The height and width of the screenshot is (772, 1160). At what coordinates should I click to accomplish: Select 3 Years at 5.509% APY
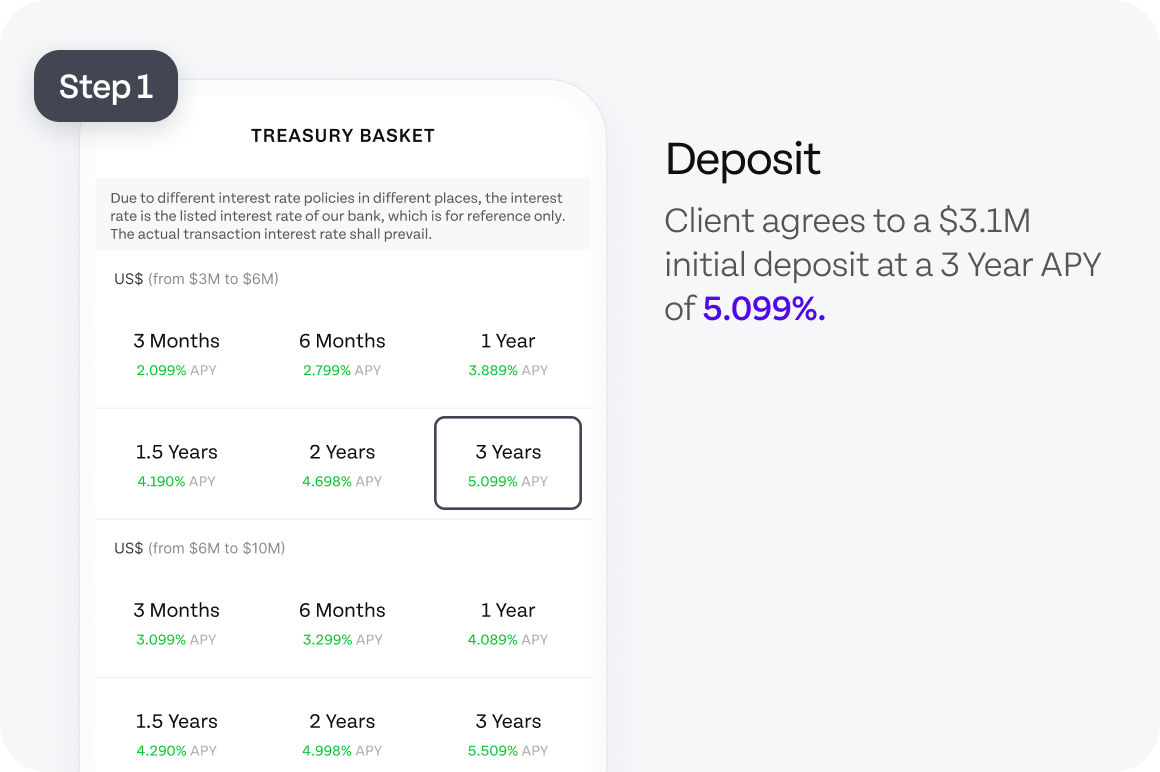coord(508,734)
